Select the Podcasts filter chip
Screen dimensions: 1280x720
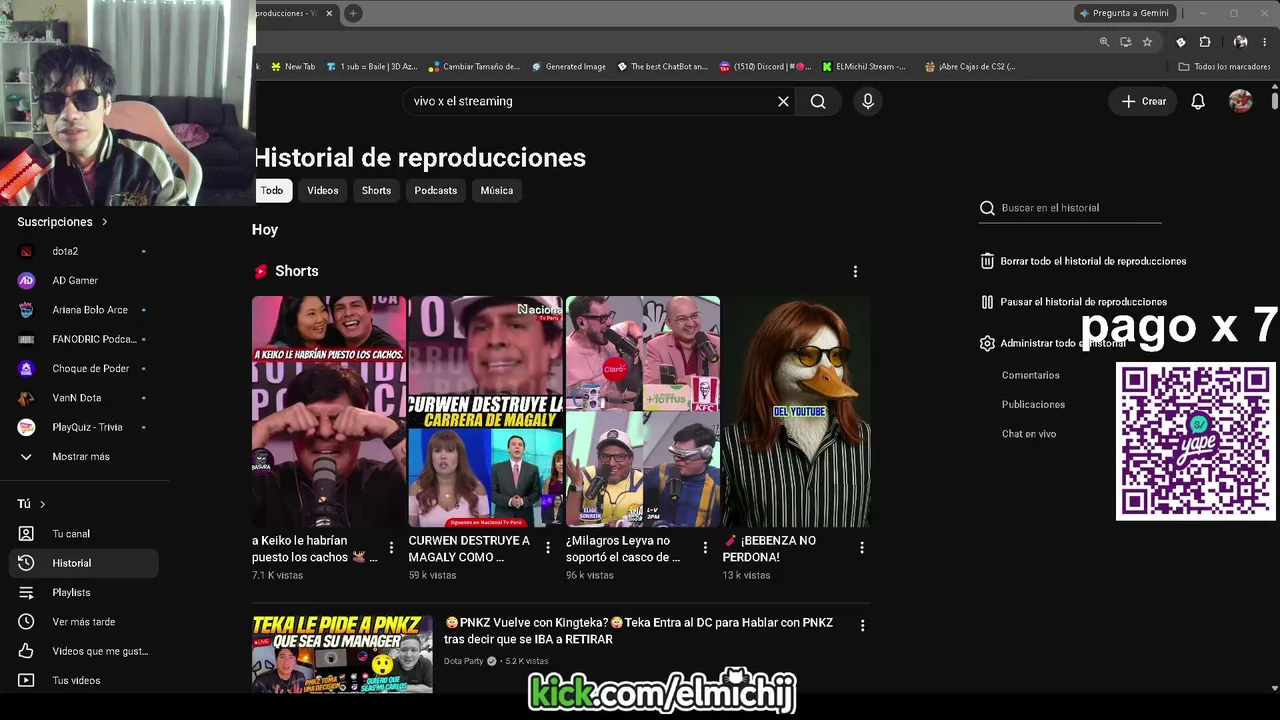(x=436, y=190)
